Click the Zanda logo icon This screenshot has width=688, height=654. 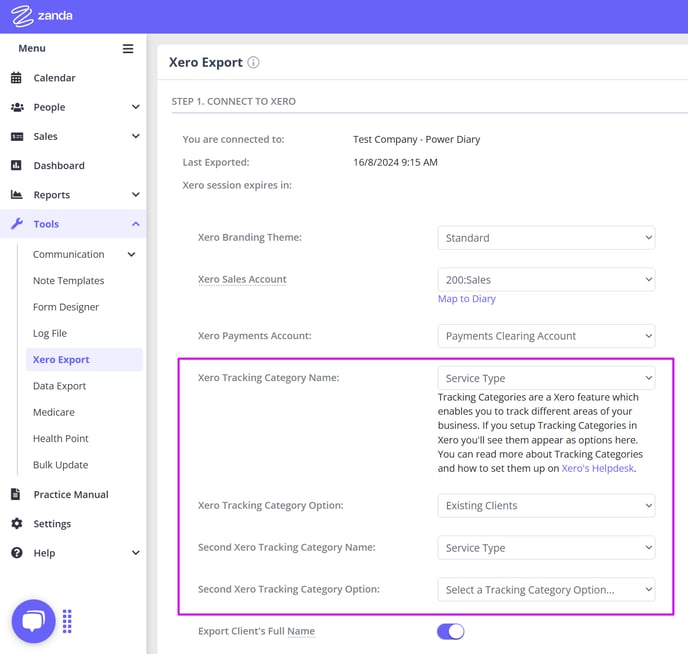pos(22,16)
